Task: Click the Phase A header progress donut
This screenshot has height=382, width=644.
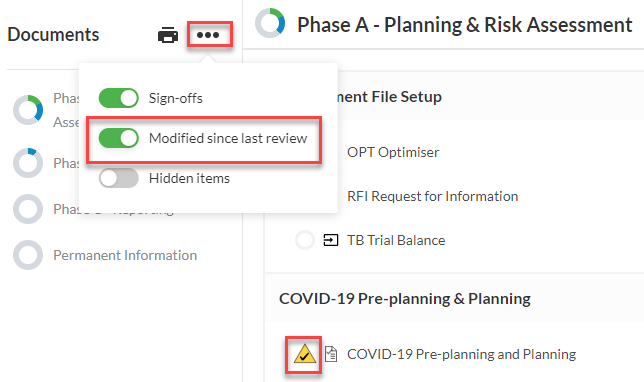Action: click(270, 23)
